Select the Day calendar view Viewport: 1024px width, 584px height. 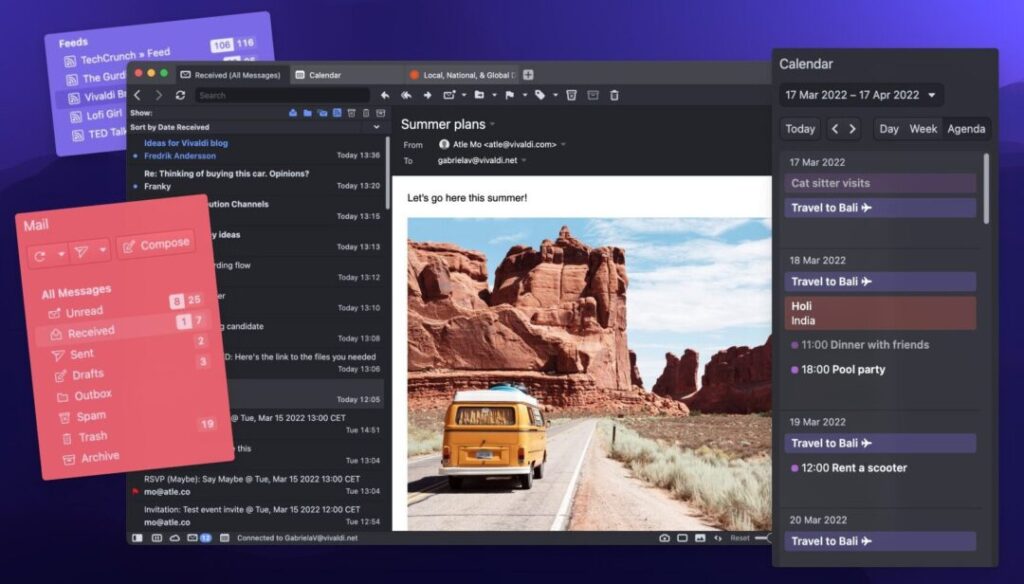[x=889, y=129]
